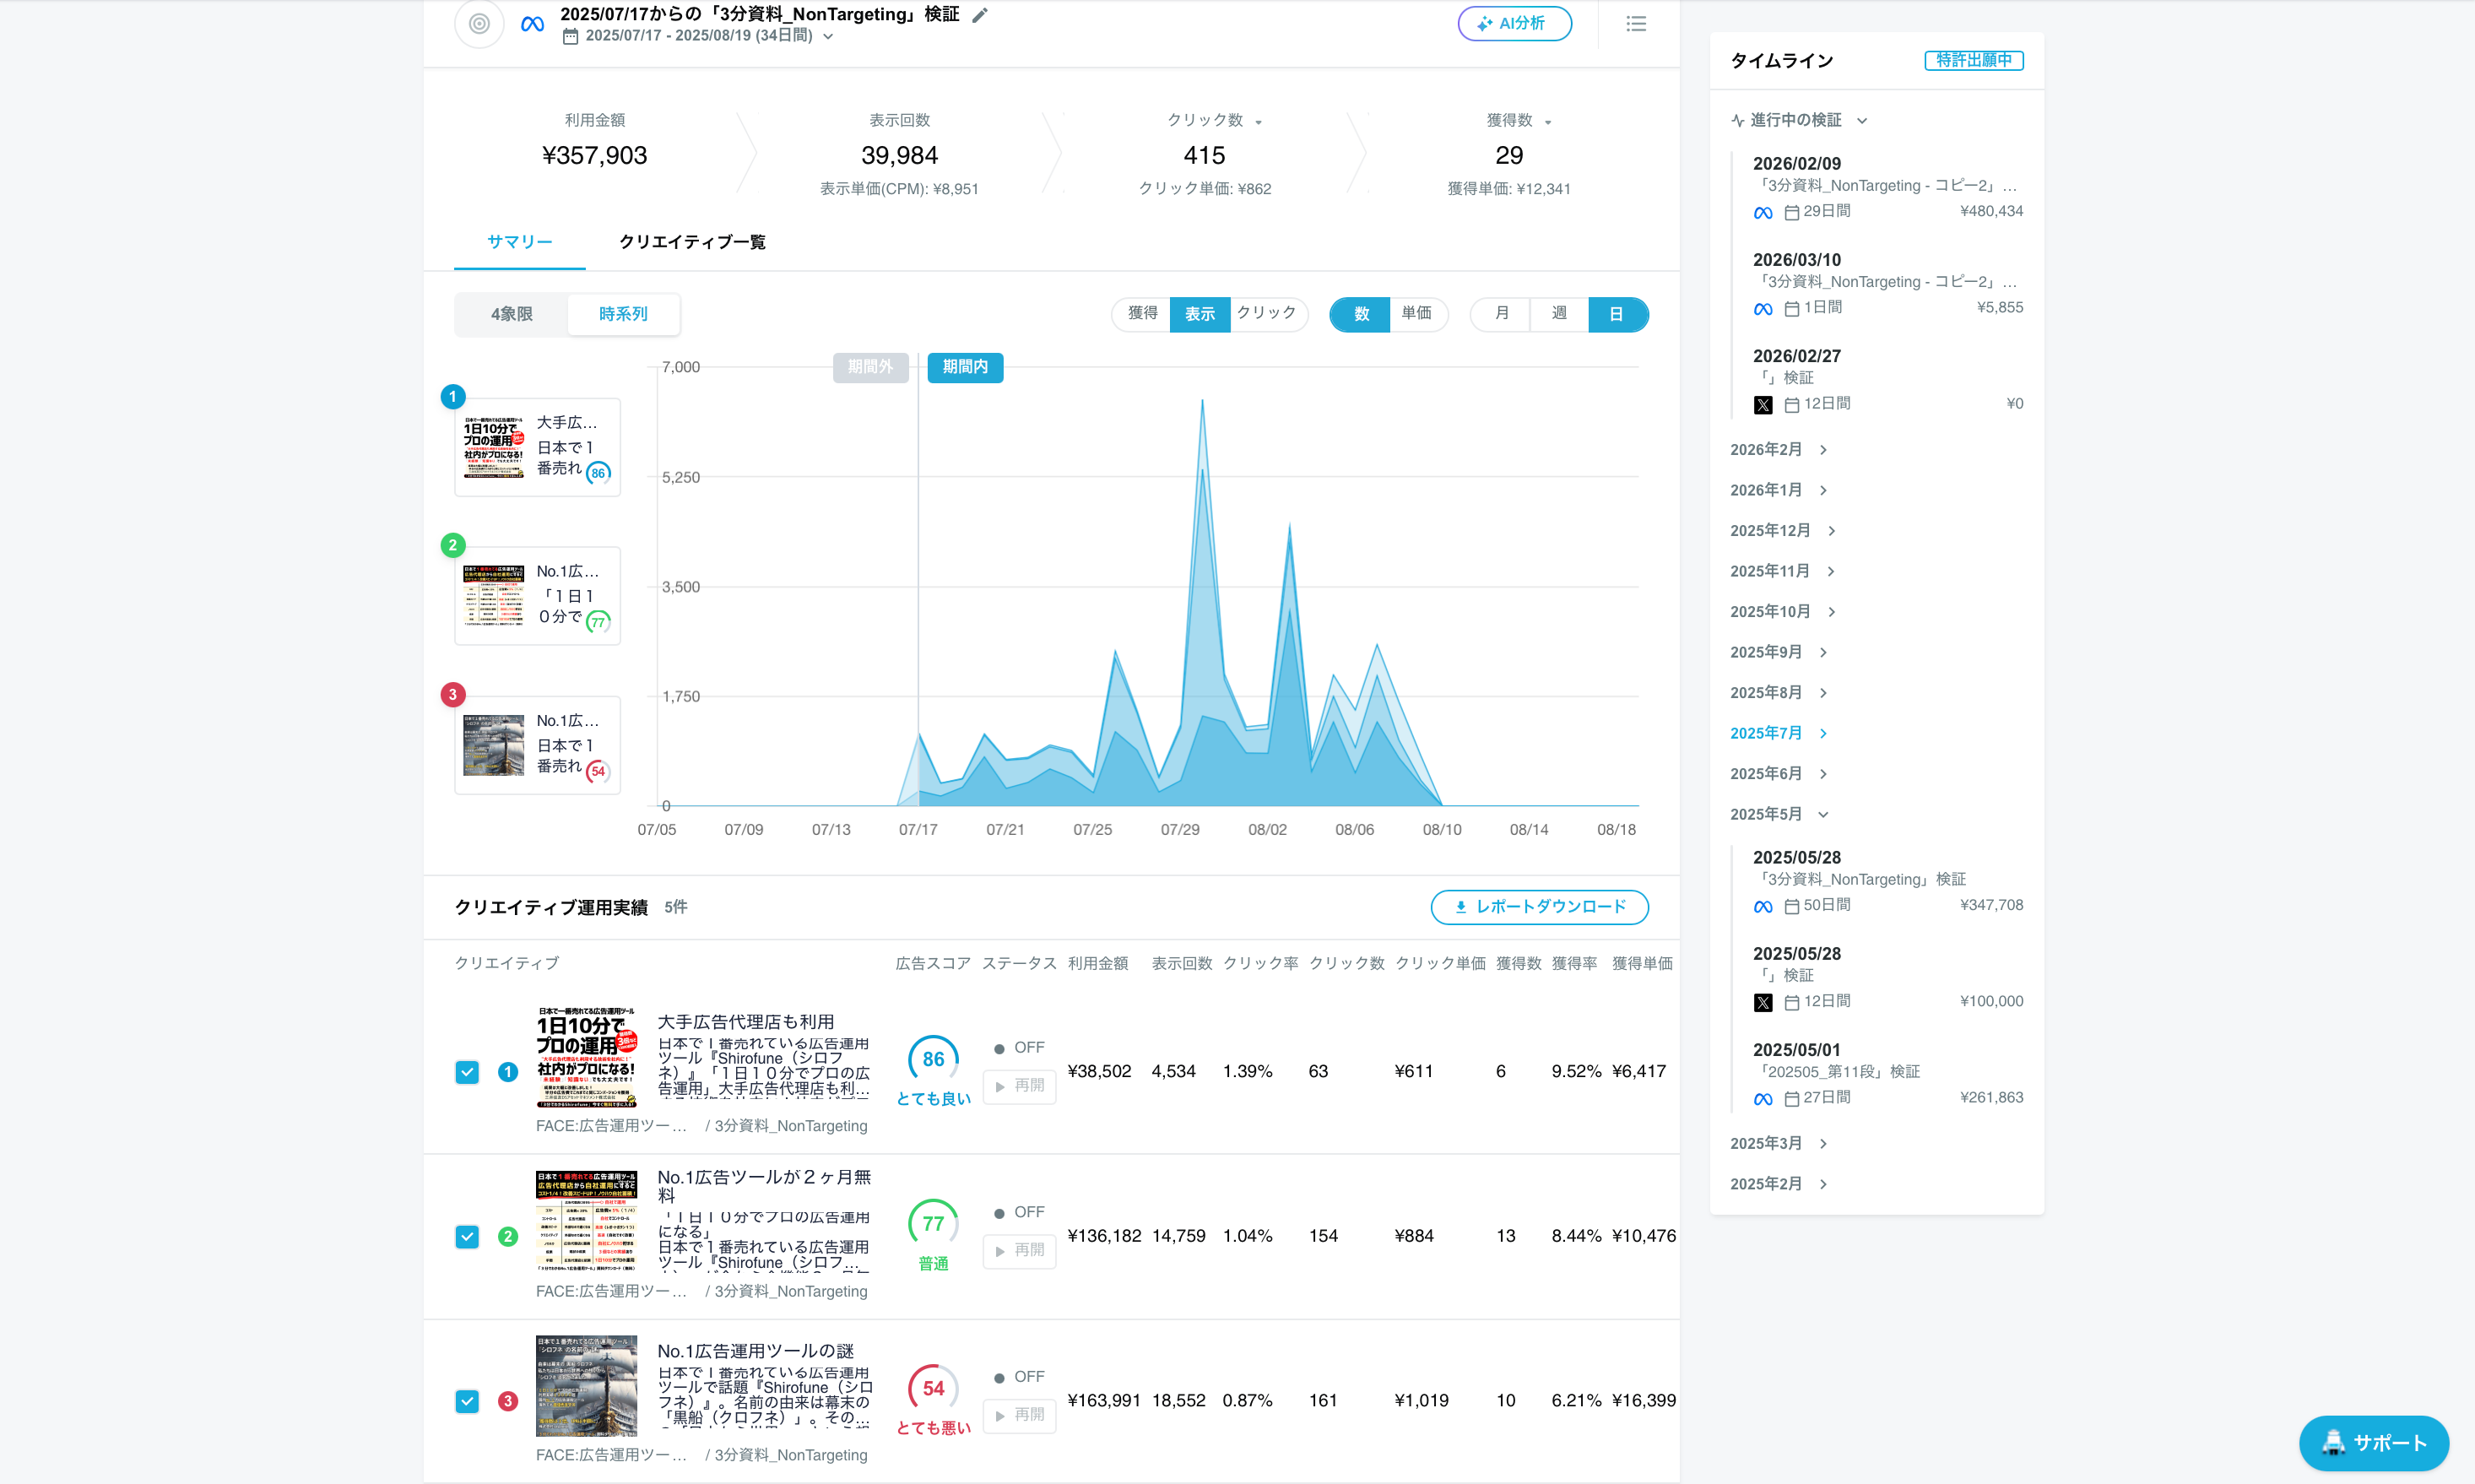Uncheck the checkbox for creative 3
Screen dimensions: 2475x1484
click(467, 1401)
